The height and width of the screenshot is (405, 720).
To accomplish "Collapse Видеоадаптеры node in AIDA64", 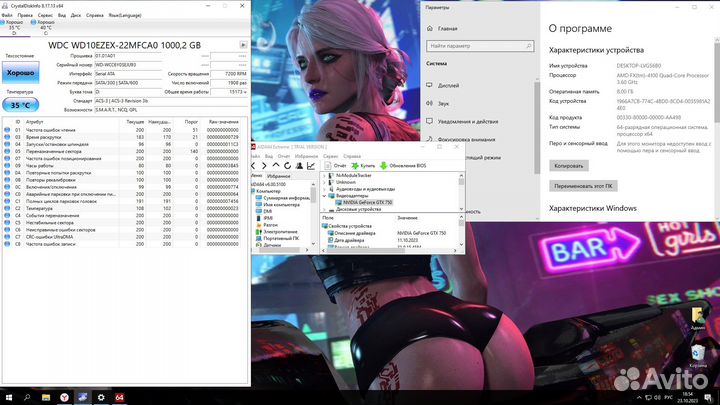I will (324, 196).
